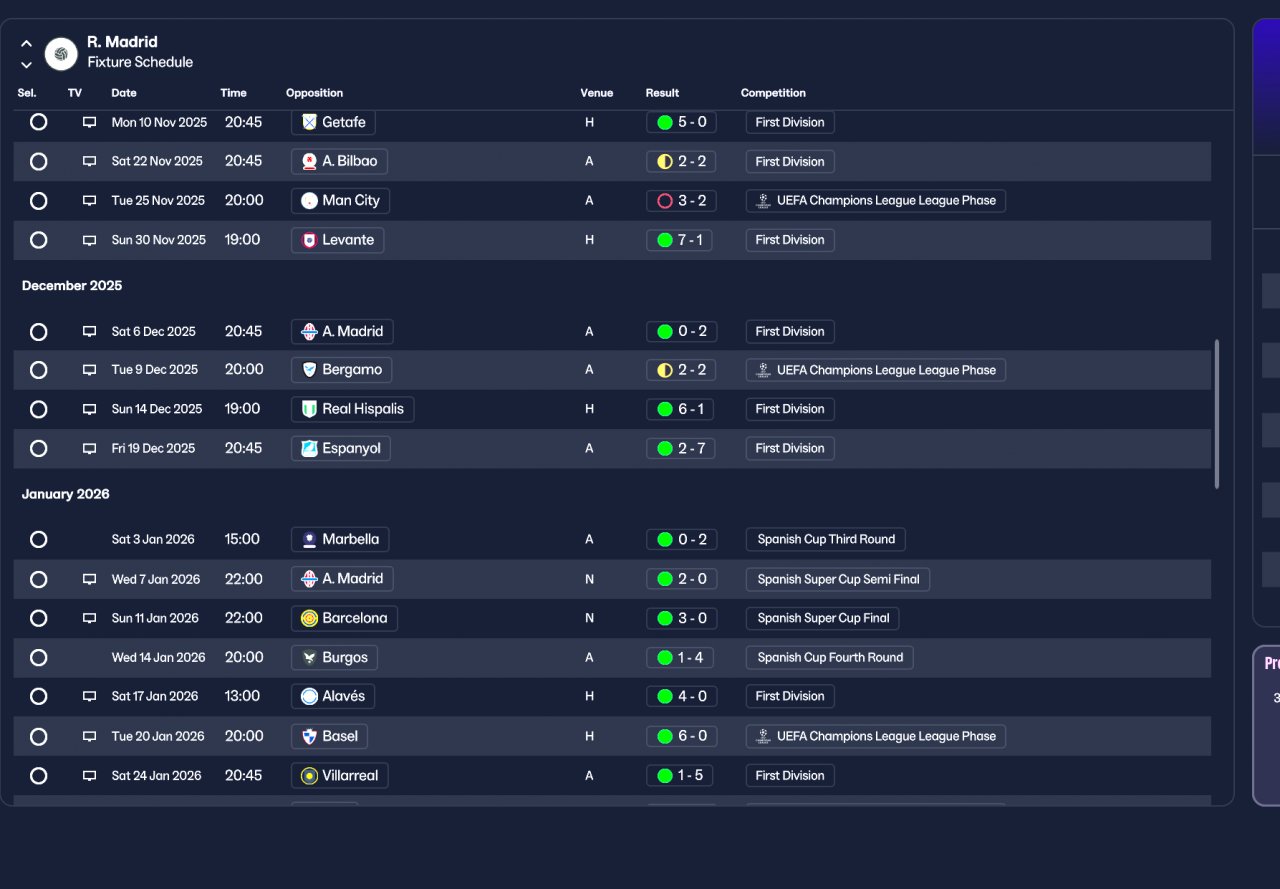Click the green win indicator for Real Hispalis
Screen dimensions: 1280x889
point(664,409)
